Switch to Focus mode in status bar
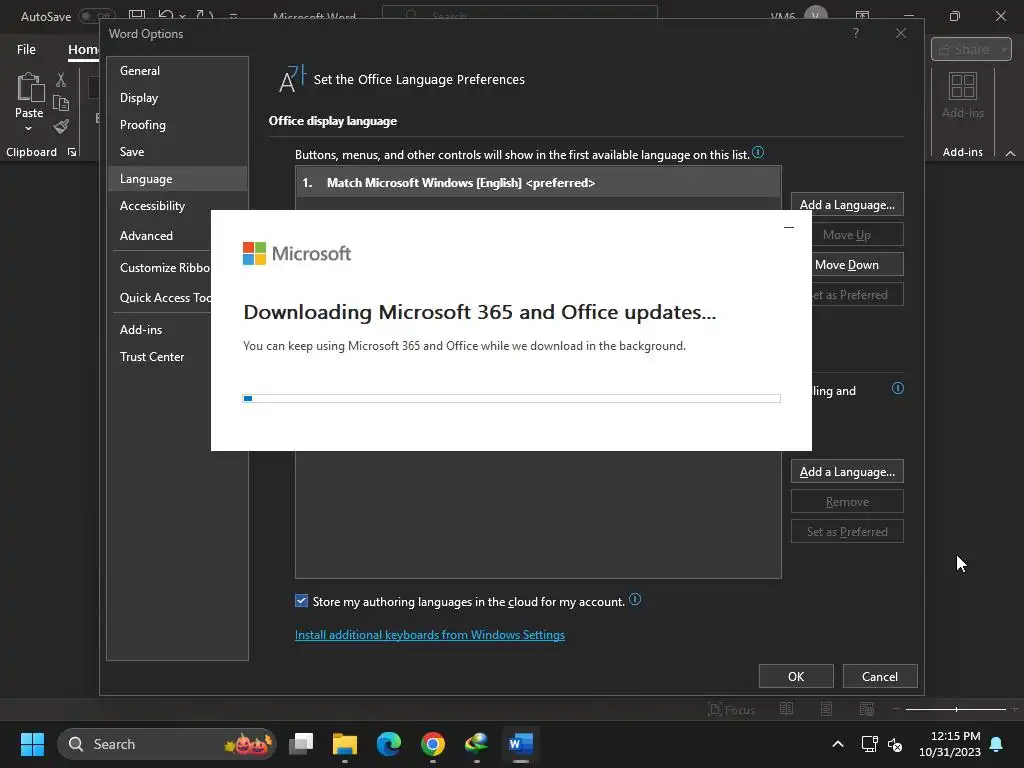 [x=731, y=709]
